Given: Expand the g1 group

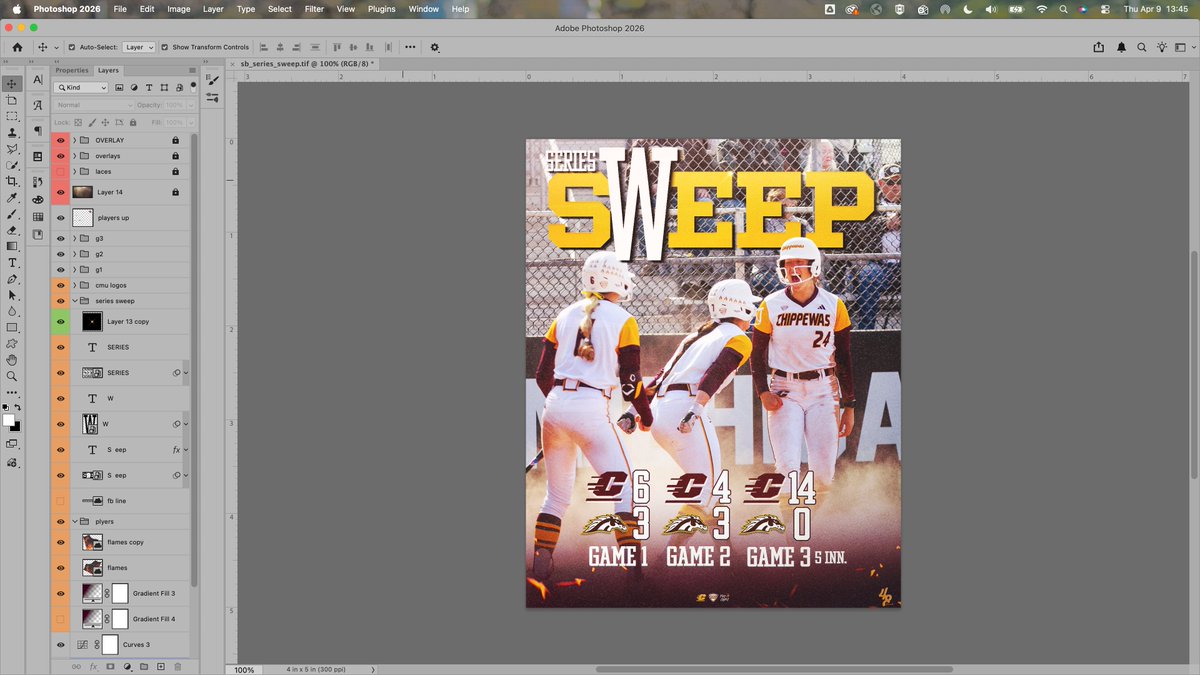Looking at the screenshot, I should pyautogui.click(x=75, y=270).
